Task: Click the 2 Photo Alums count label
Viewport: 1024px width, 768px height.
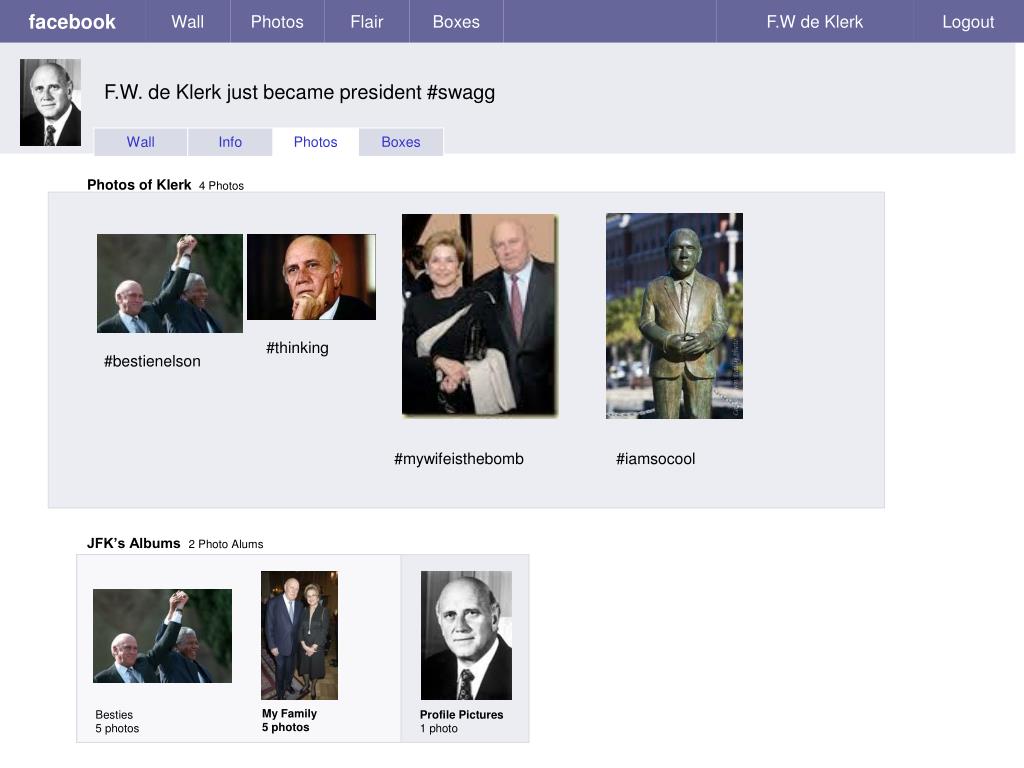Action: 226,544
